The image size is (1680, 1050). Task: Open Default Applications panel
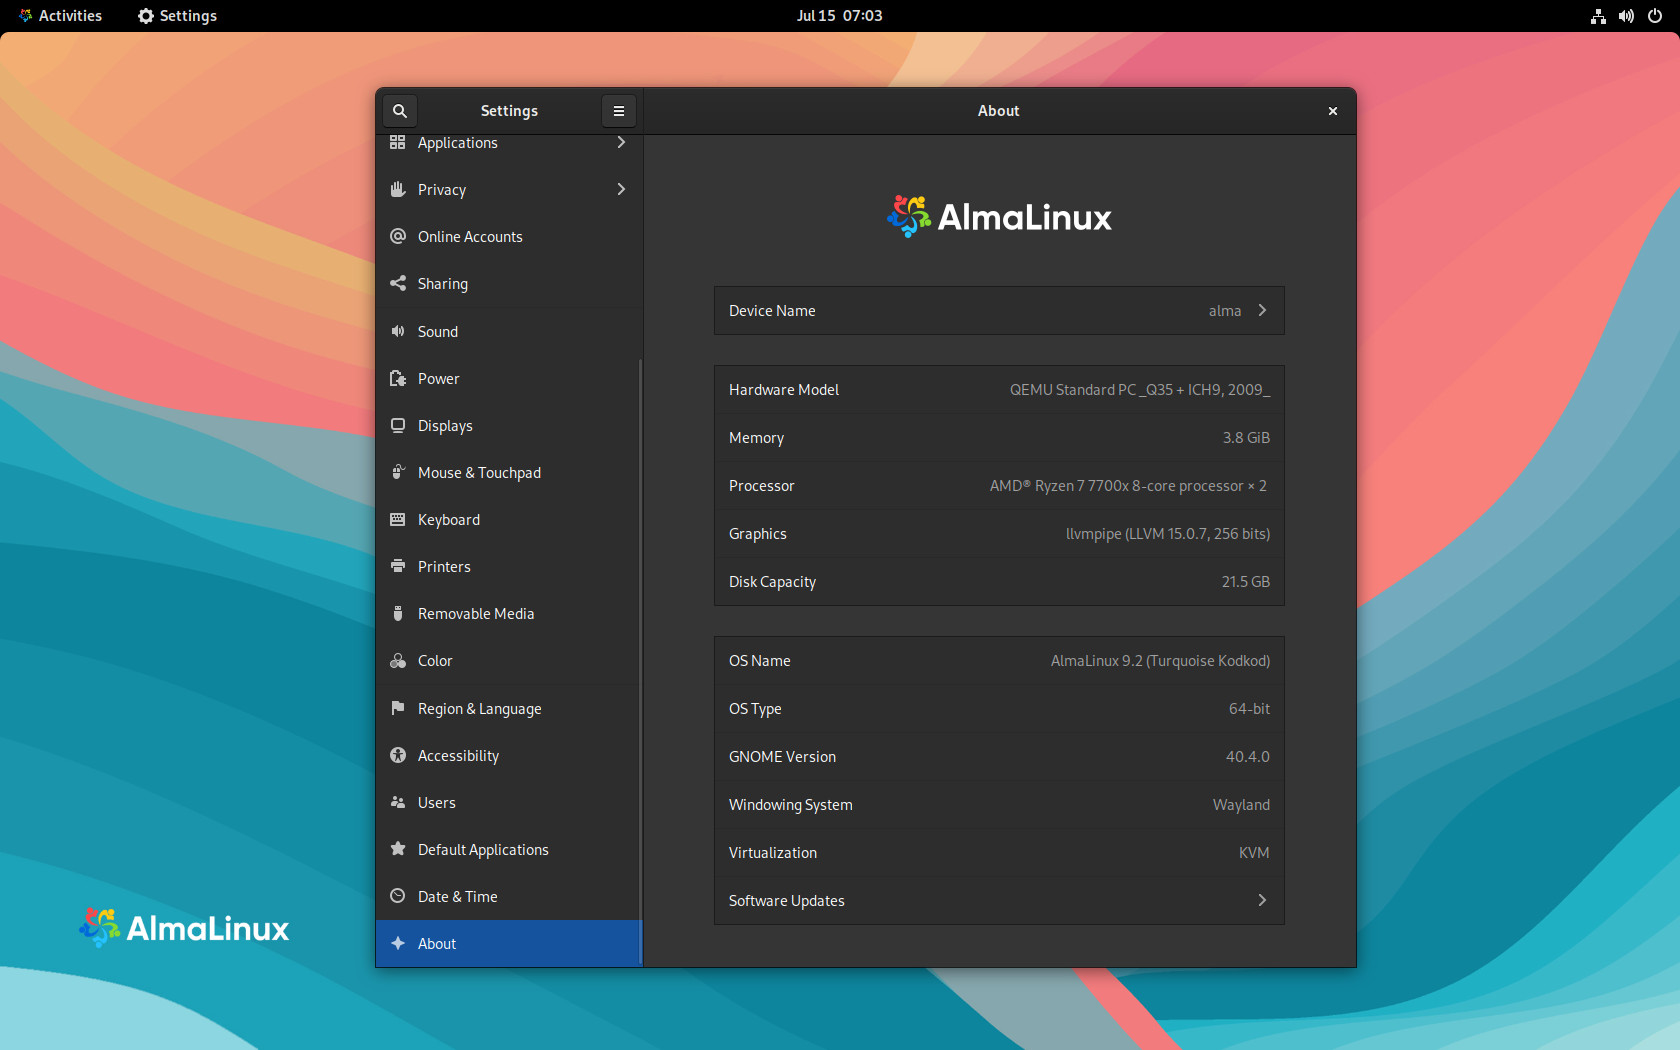pyautogui.click(x=509, y=850)
